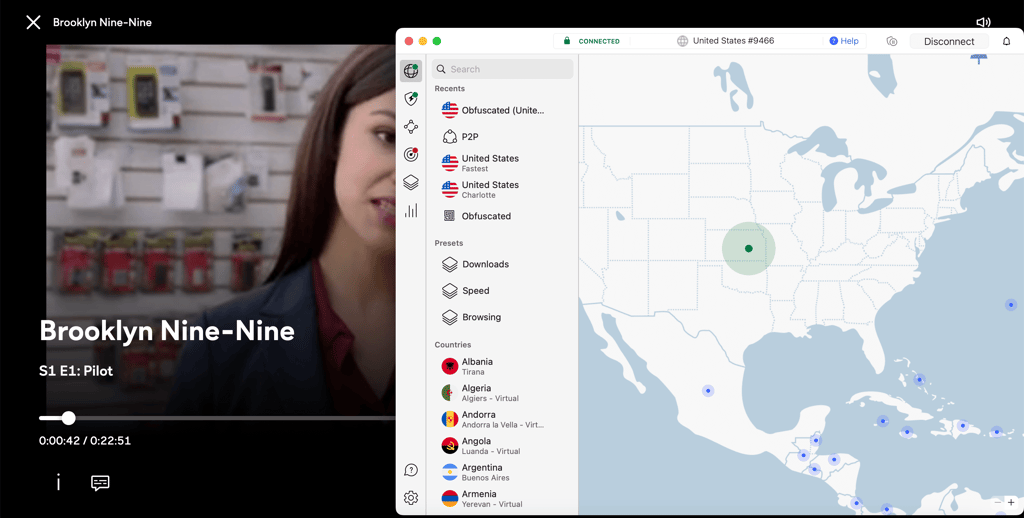The image size is (1024, 518).
Task: Connect to Andorra la Vella
Action: (500, 419)
